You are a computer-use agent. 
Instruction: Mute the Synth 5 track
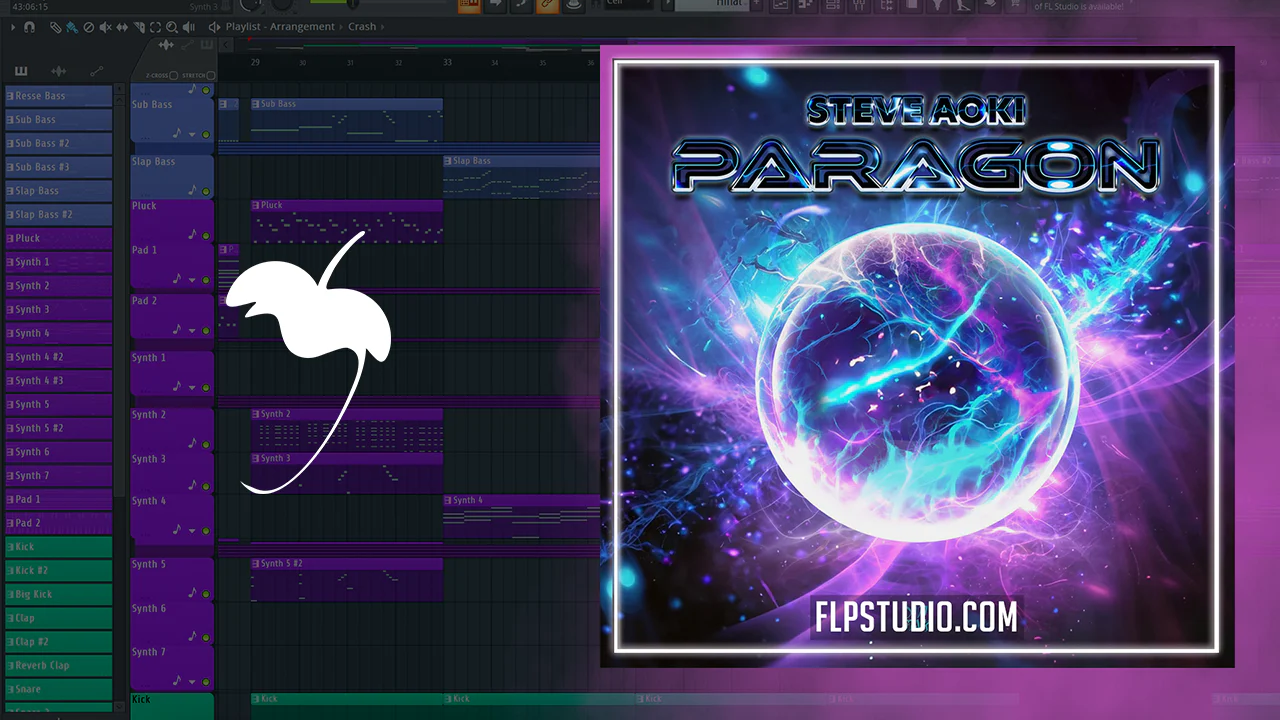coord(206,594)
